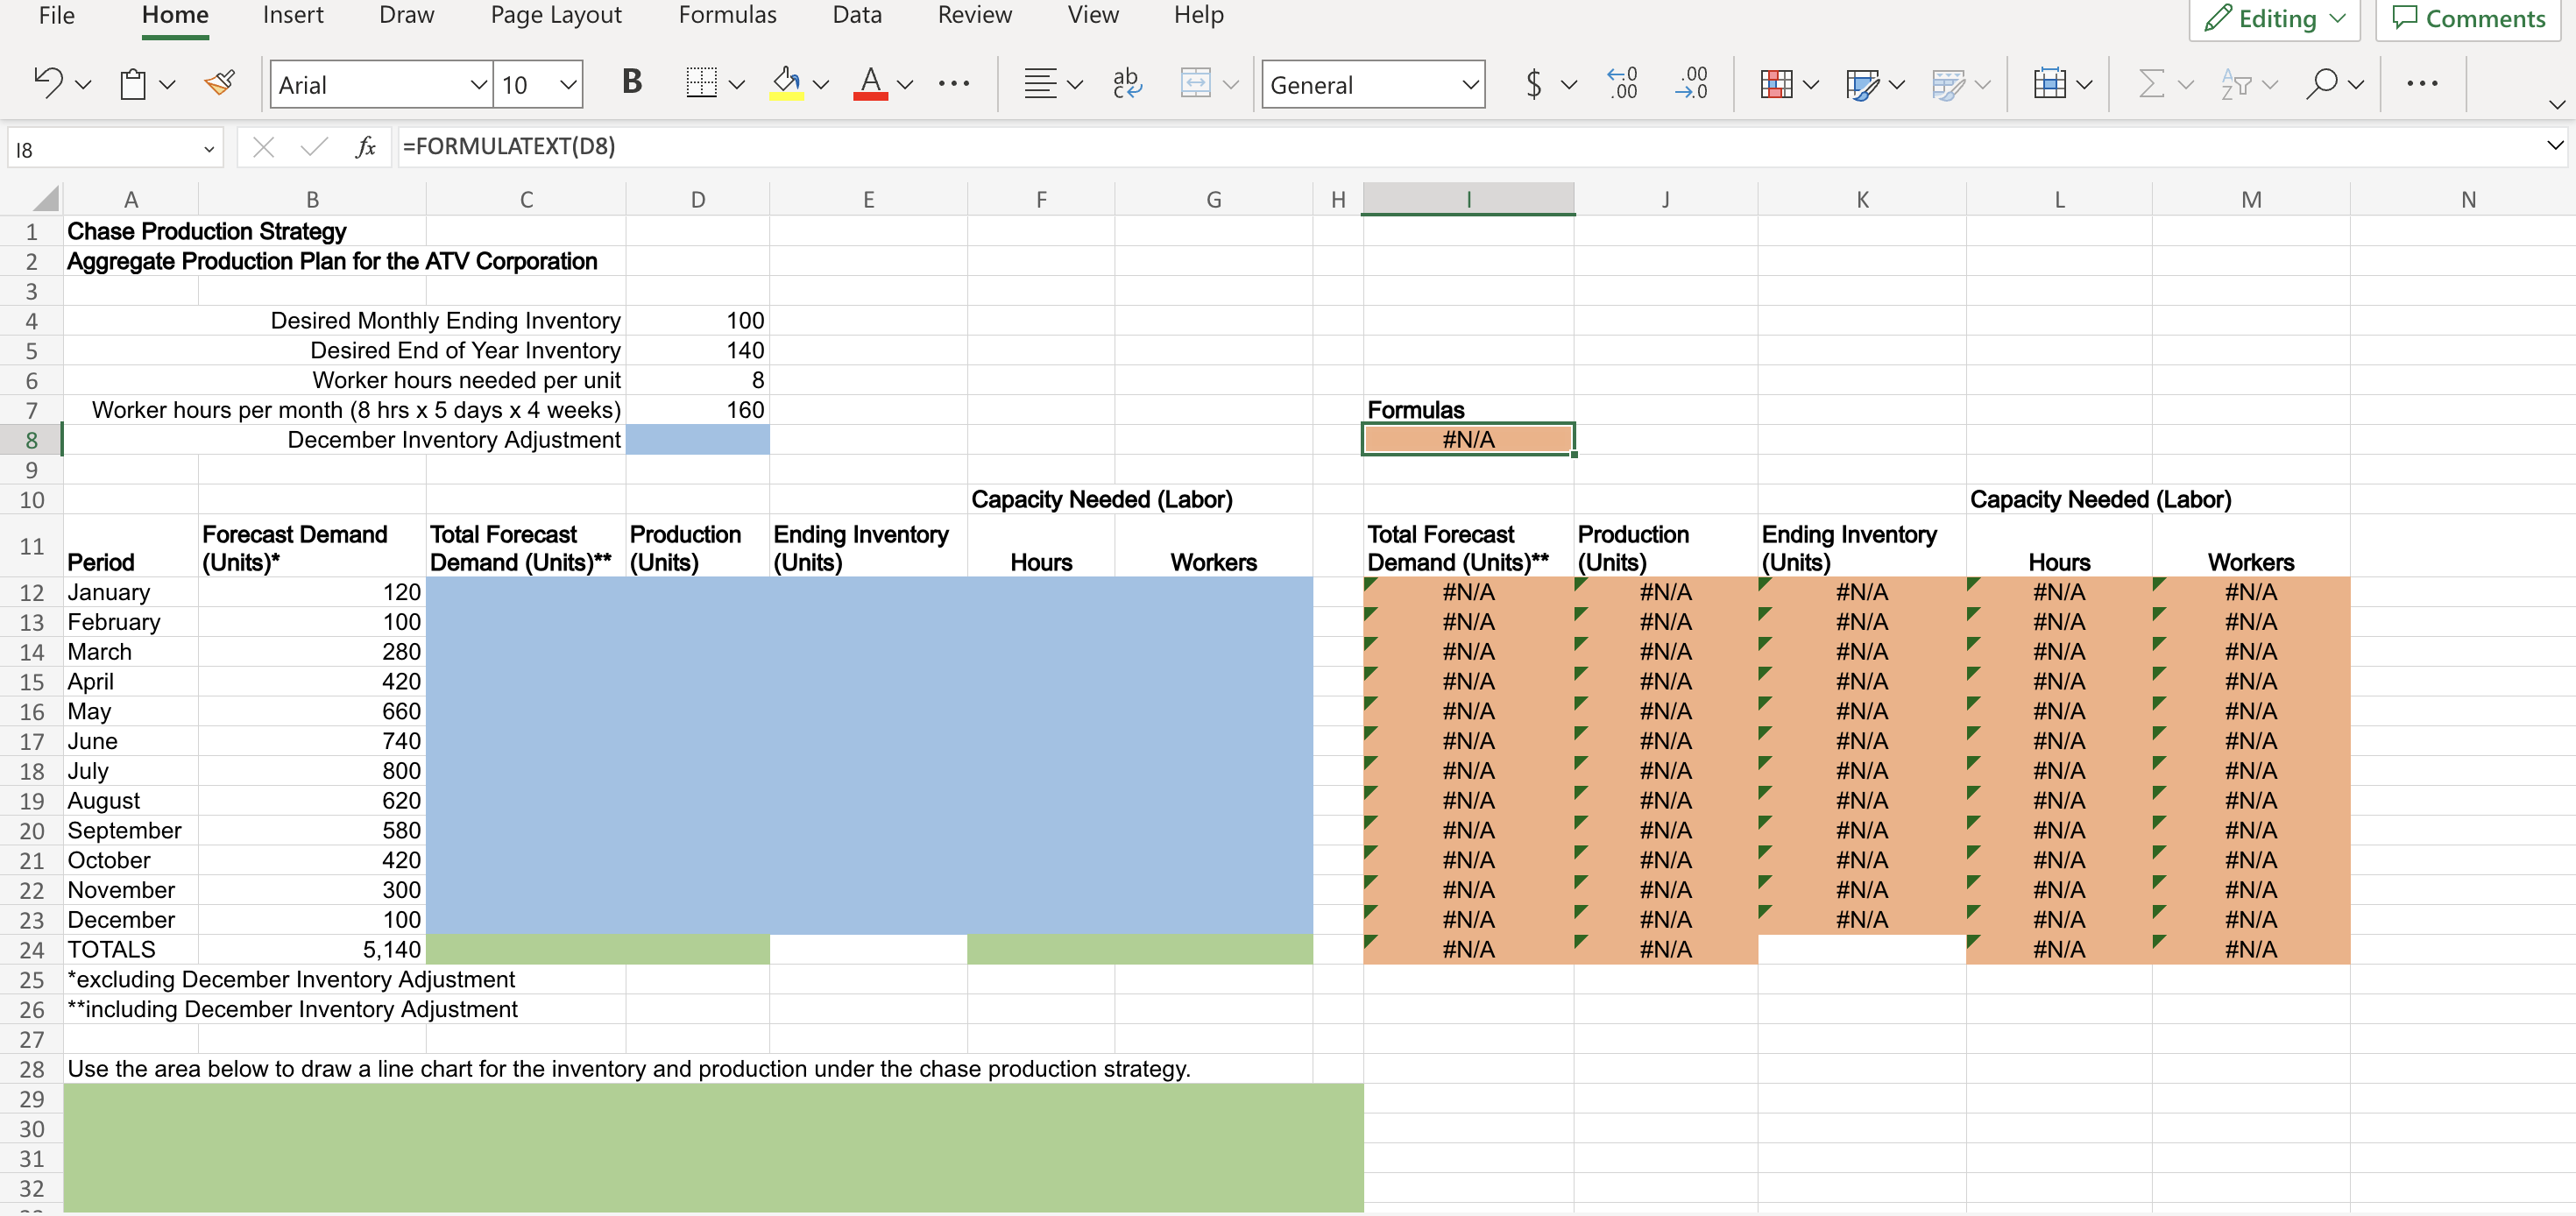2576x1216 pixels.
Task: Select cell D8 in the December Inventory Adjustment row
Action: (698, 440)
